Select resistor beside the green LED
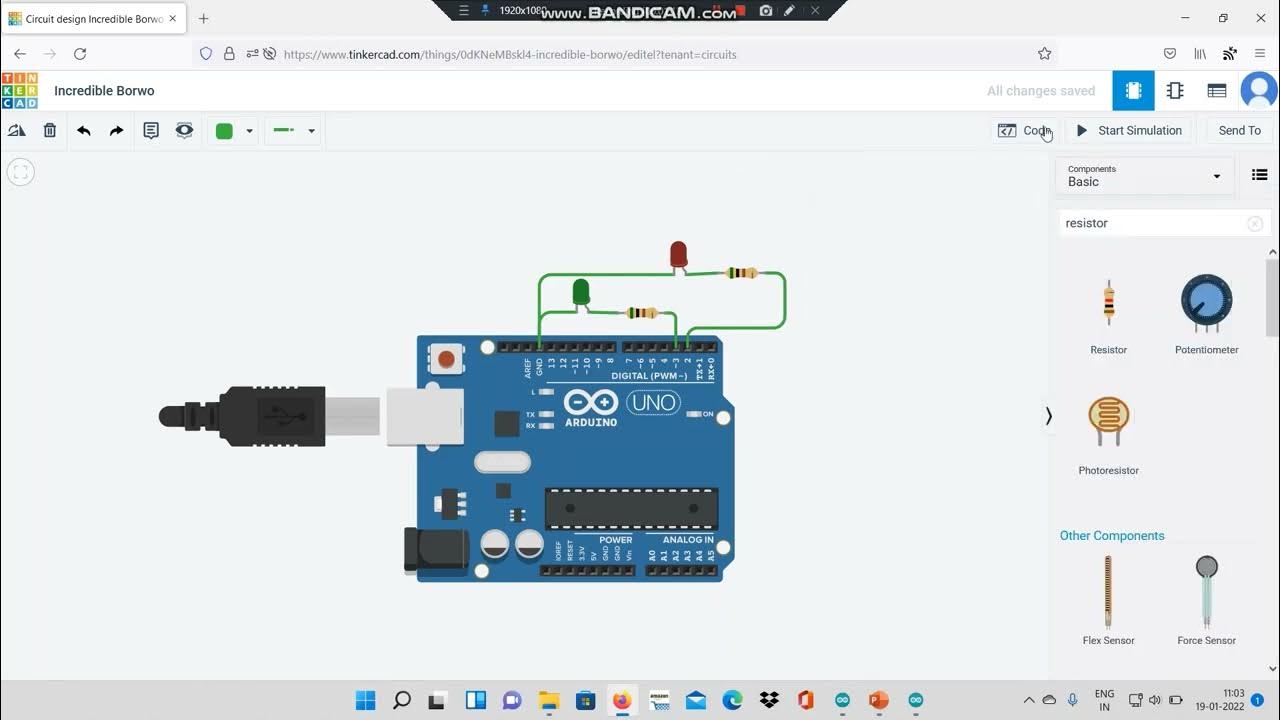Screen dimensions: 1280x720 [641, 312]
